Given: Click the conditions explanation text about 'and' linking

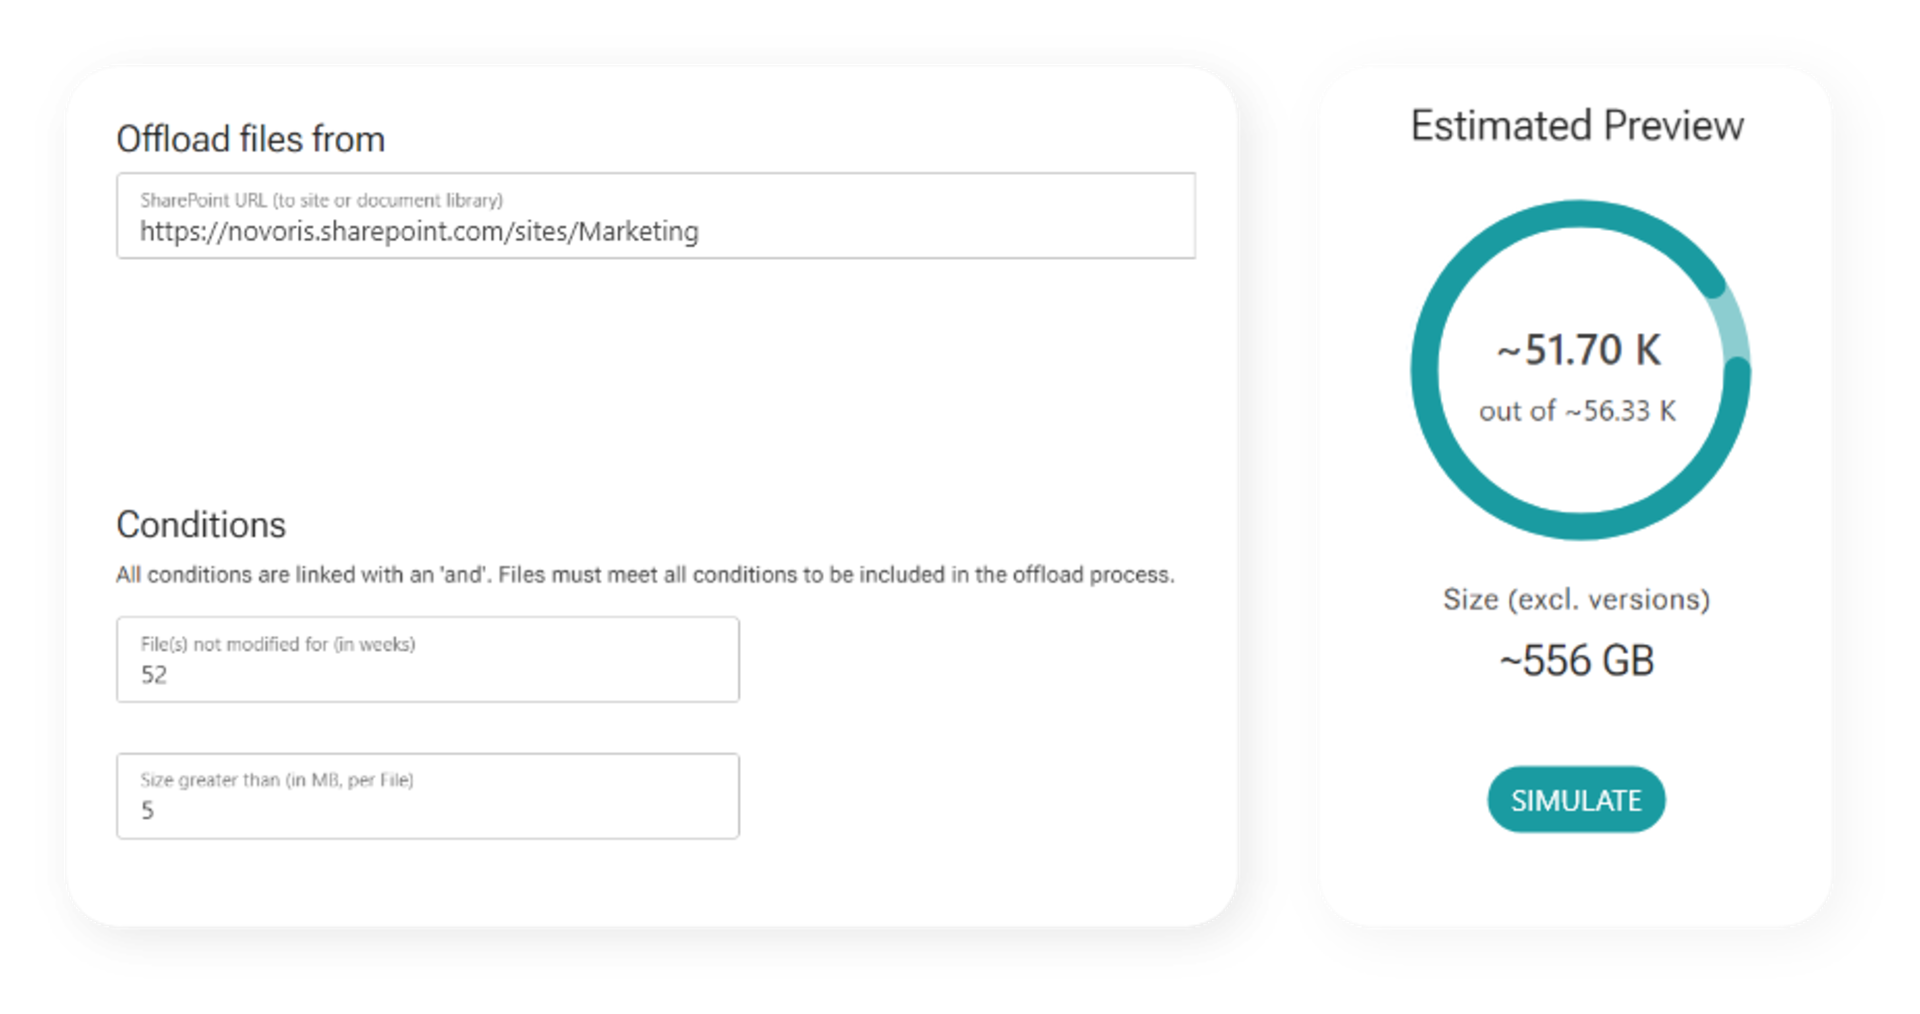Looking at the screenshot, I should tap(646, 575).
